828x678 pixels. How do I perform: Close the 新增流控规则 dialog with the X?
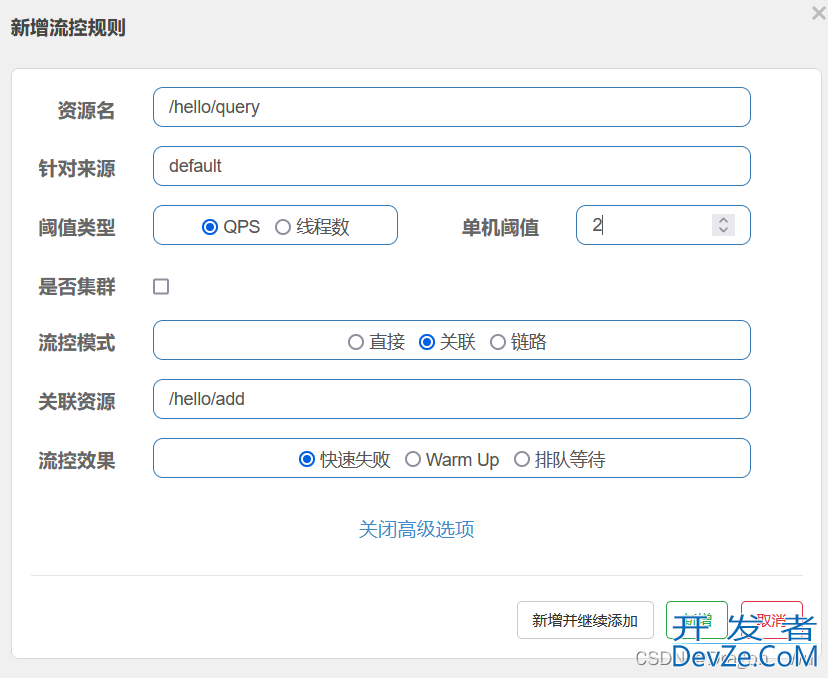tap(819, 13)
